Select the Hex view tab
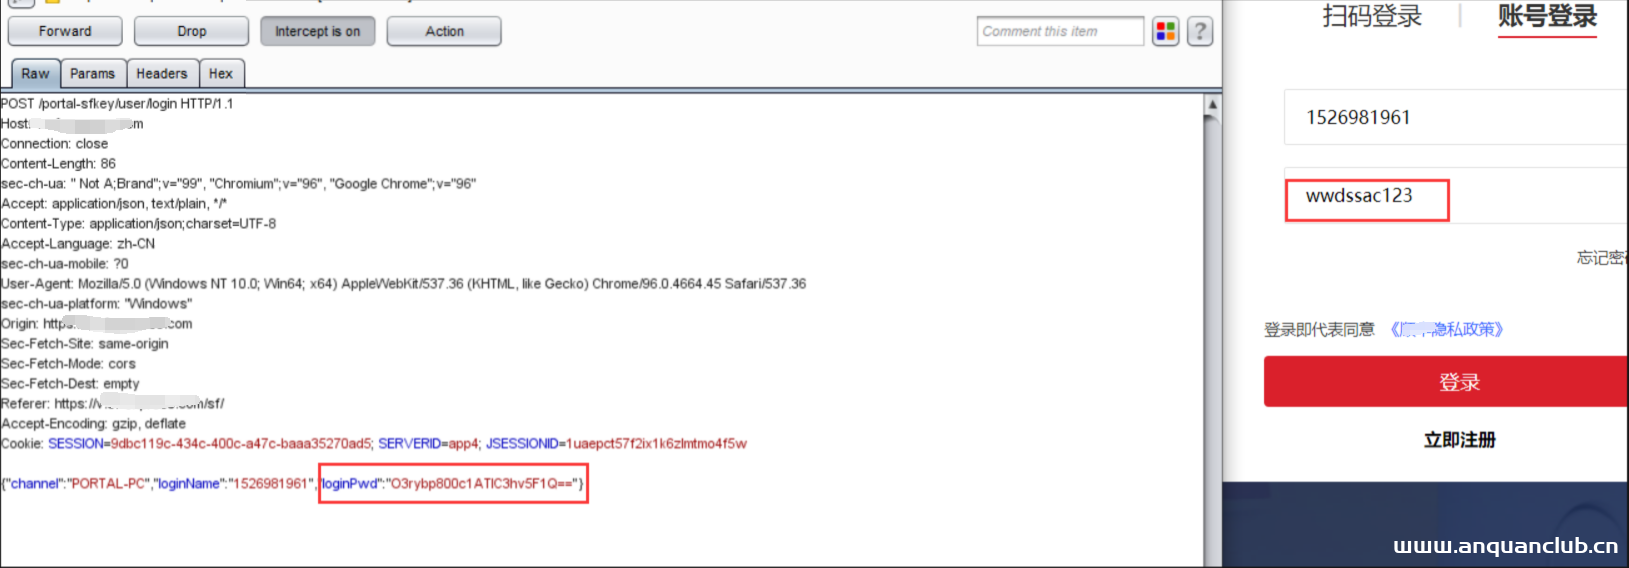Screen dimensions: 1629x568 pos(221,73)
